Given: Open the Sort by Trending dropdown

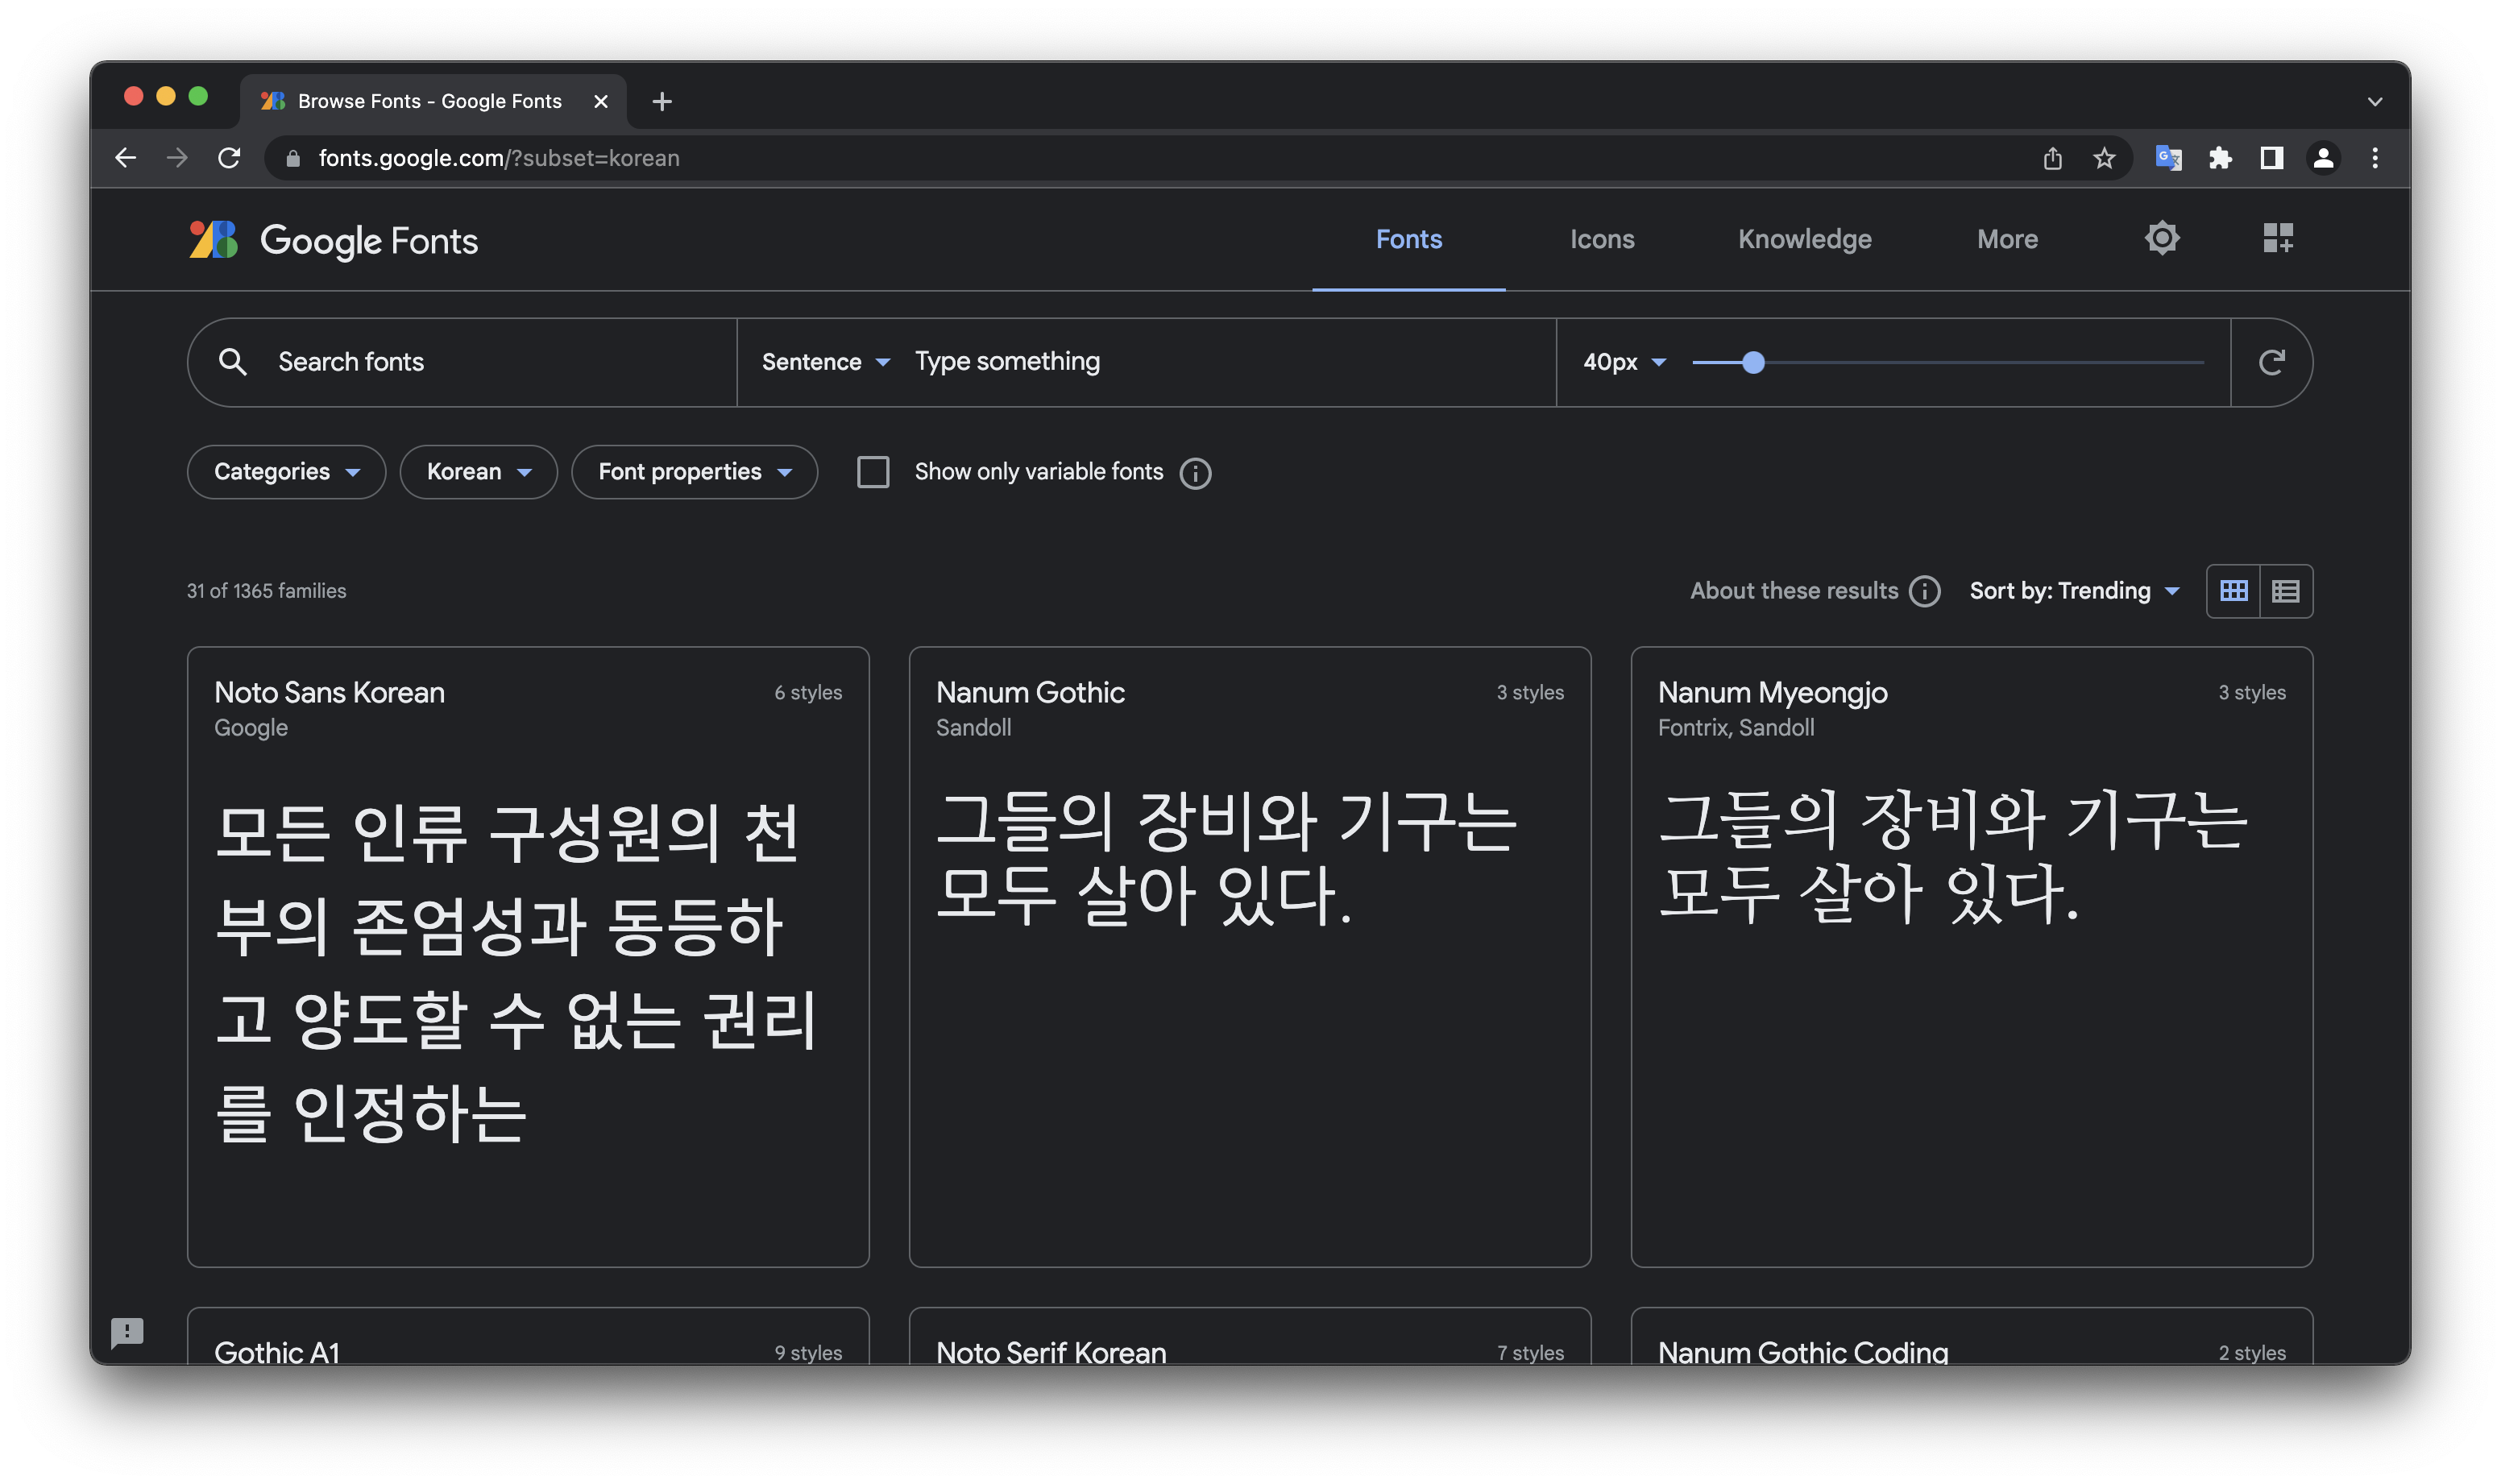Looking at the screenshot, I should 2073,591.
